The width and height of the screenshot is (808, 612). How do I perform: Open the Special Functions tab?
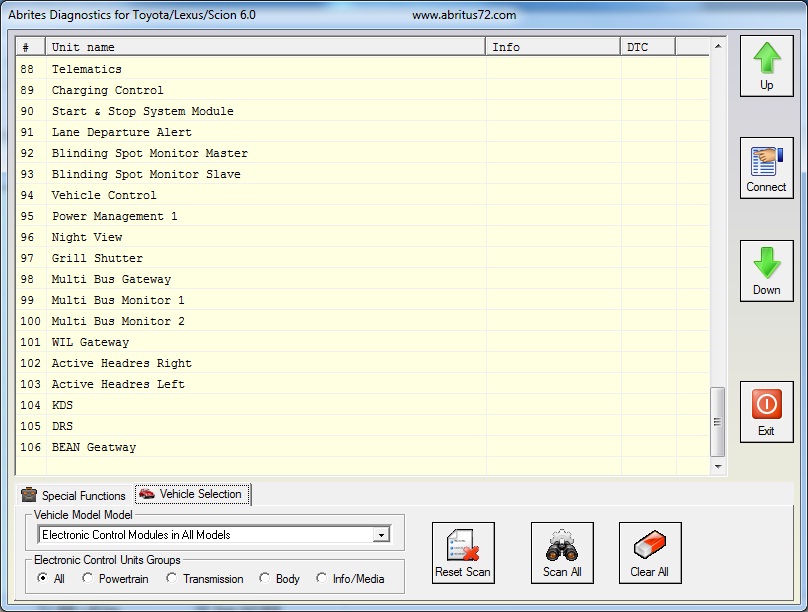[x=74, y=496]
